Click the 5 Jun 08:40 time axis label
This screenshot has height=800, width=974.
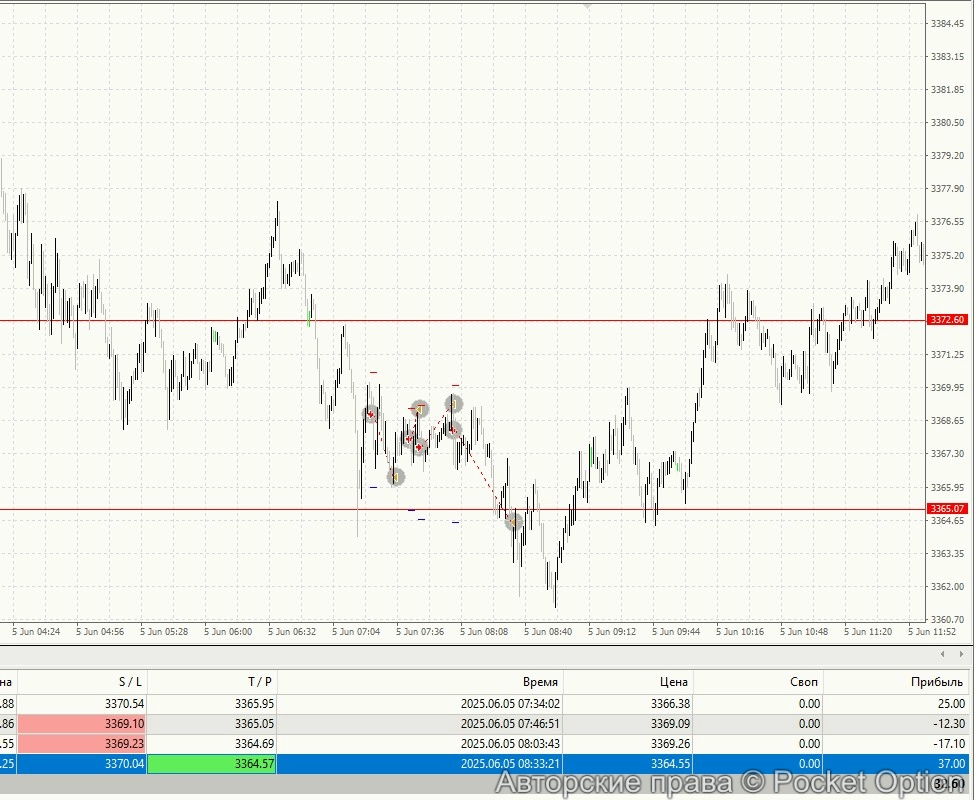[x=548, y=631]
